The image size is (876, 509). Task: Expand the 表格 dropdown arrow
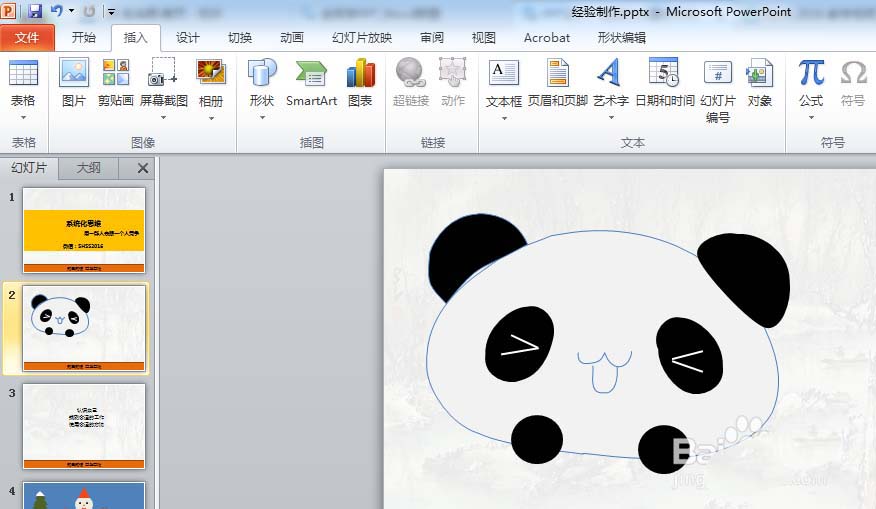point(23,118)
